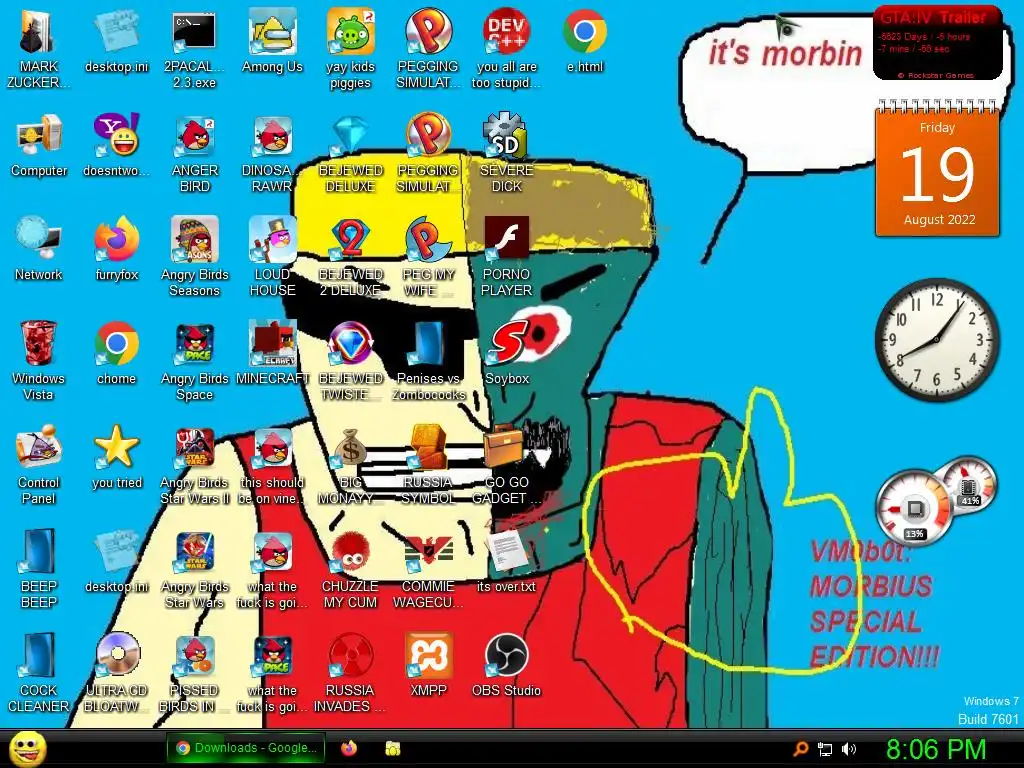Open the taskbar search magnifier icon
Screen dimensions: 1024x768
click(800, 749)
